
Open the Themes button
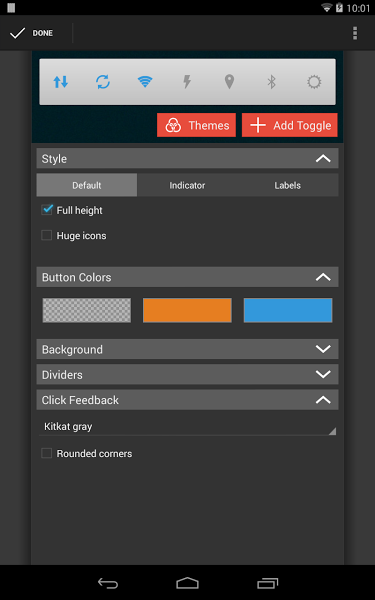(196, 125)
